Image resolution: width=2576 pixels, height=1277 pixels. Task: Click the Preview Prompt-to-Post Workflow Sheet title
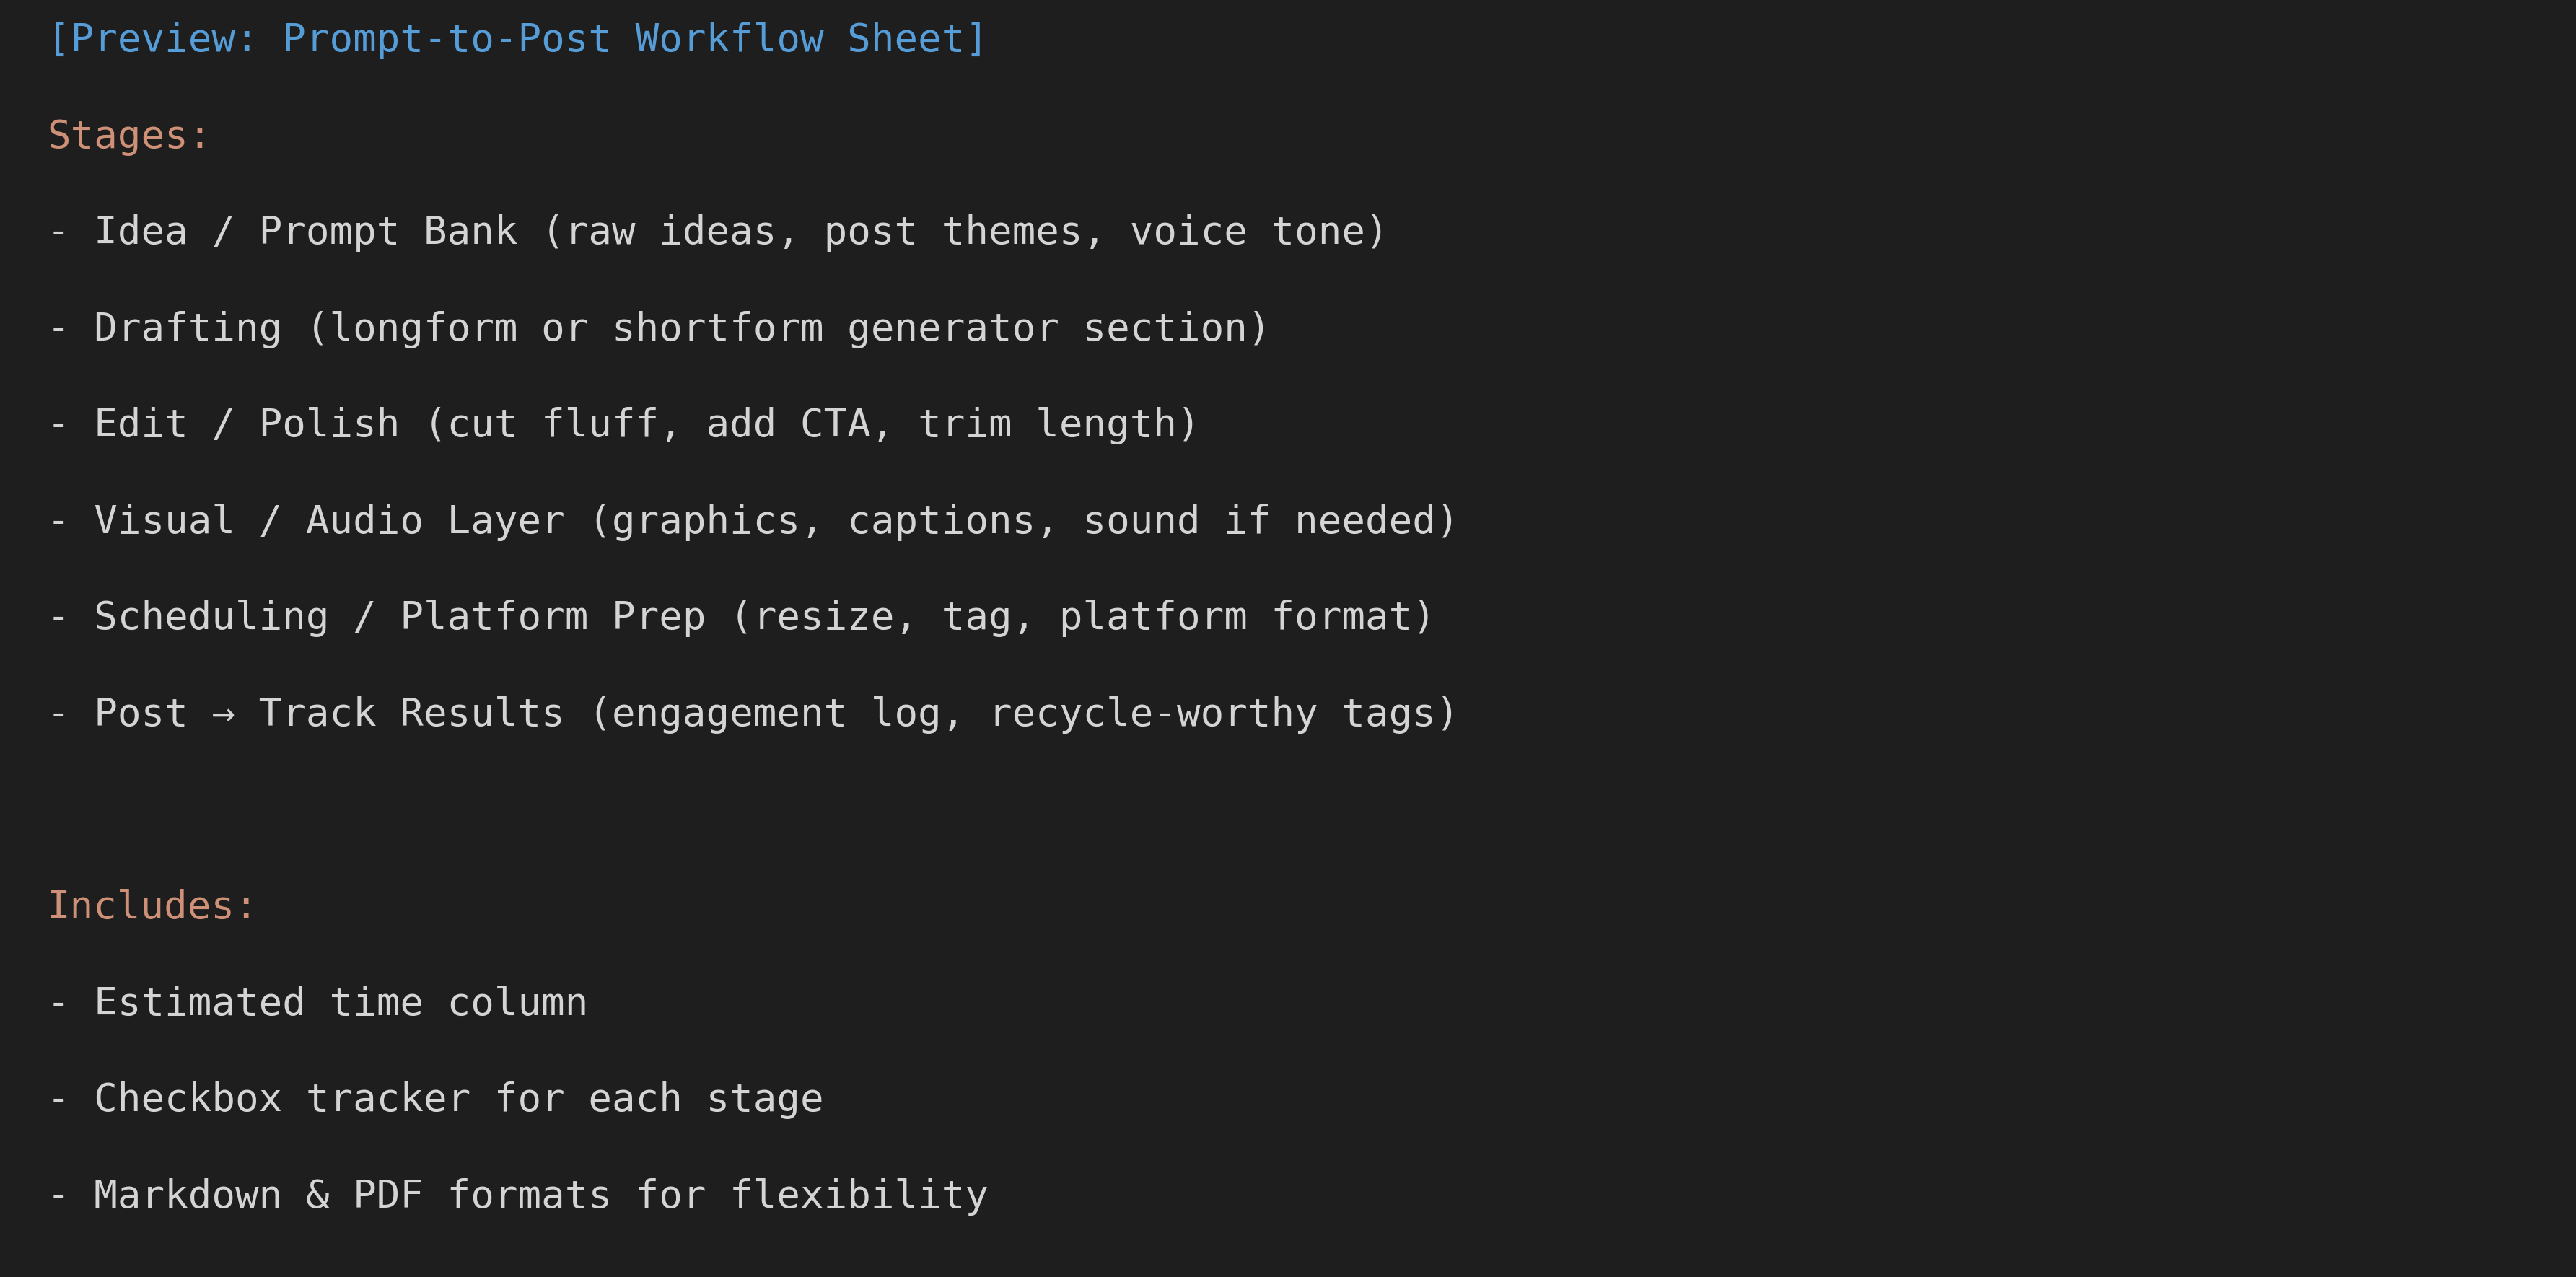tap(517, 39)
